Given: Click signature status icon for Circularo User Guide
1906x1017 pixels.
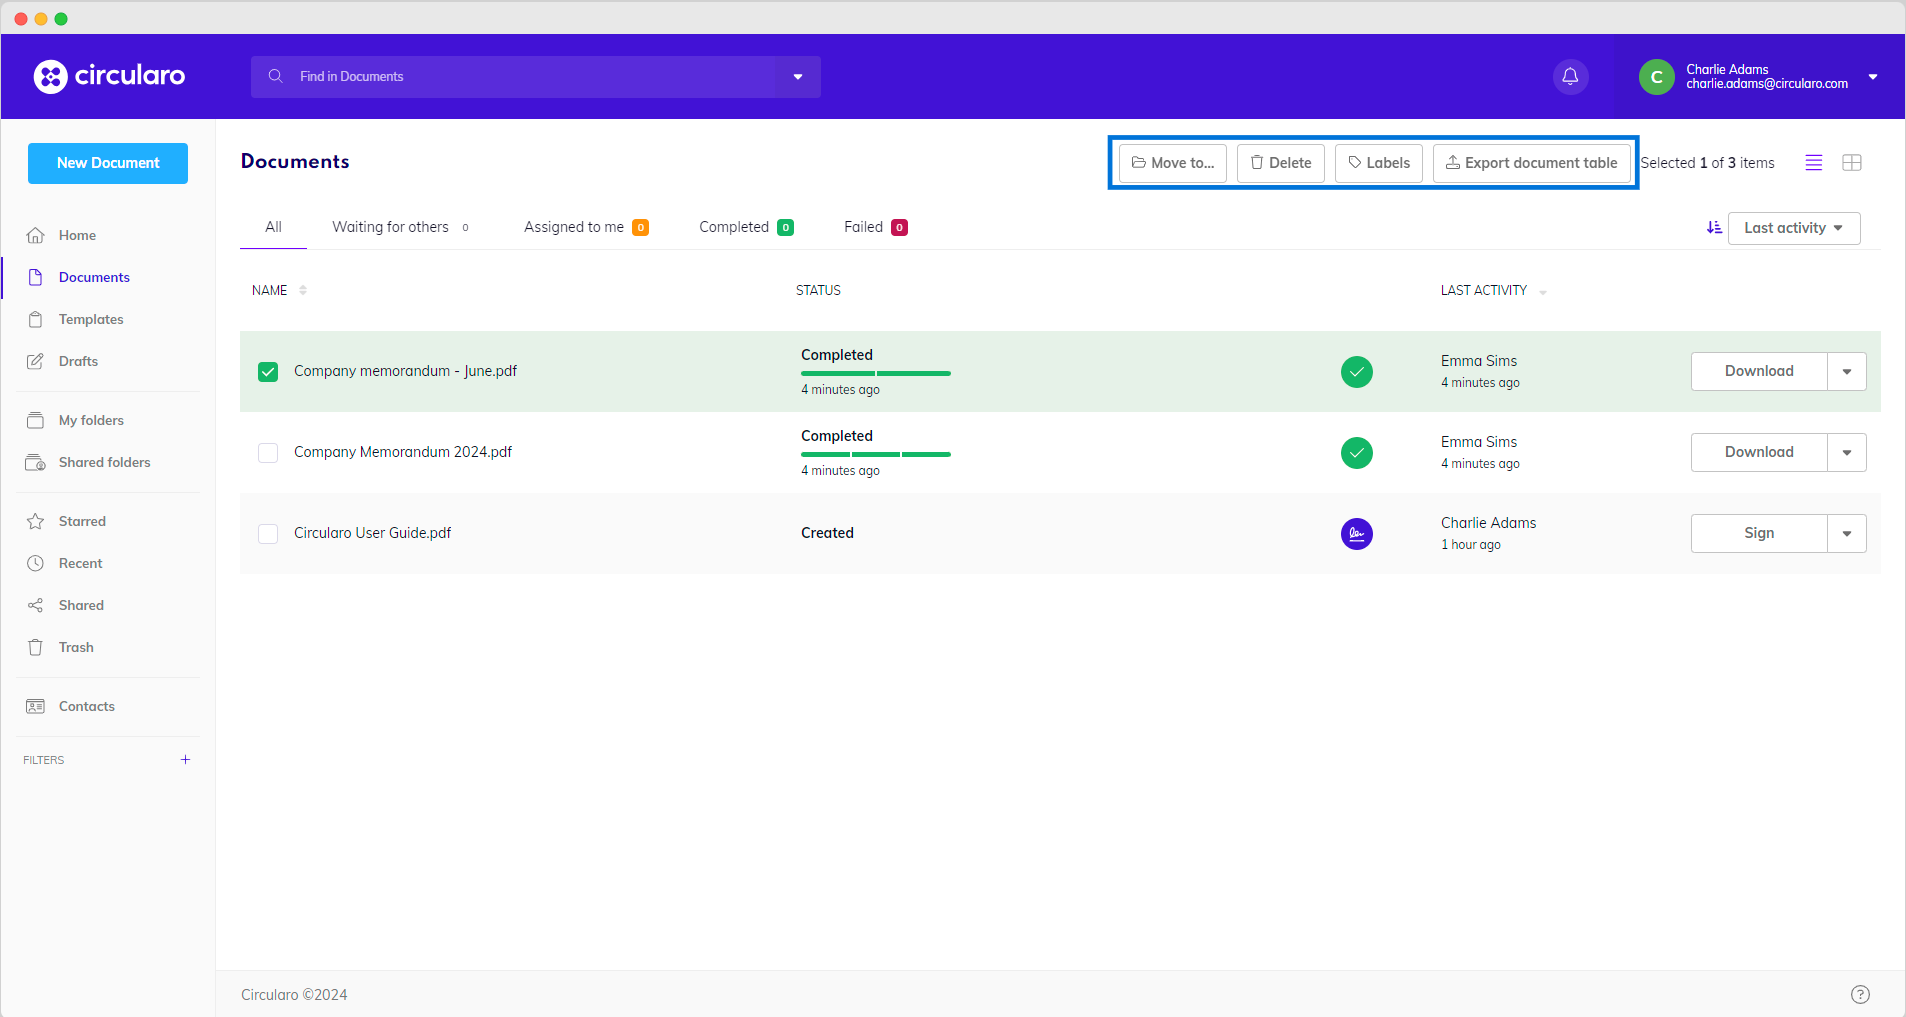Looking at the screenshot, I should (1356, 534).
